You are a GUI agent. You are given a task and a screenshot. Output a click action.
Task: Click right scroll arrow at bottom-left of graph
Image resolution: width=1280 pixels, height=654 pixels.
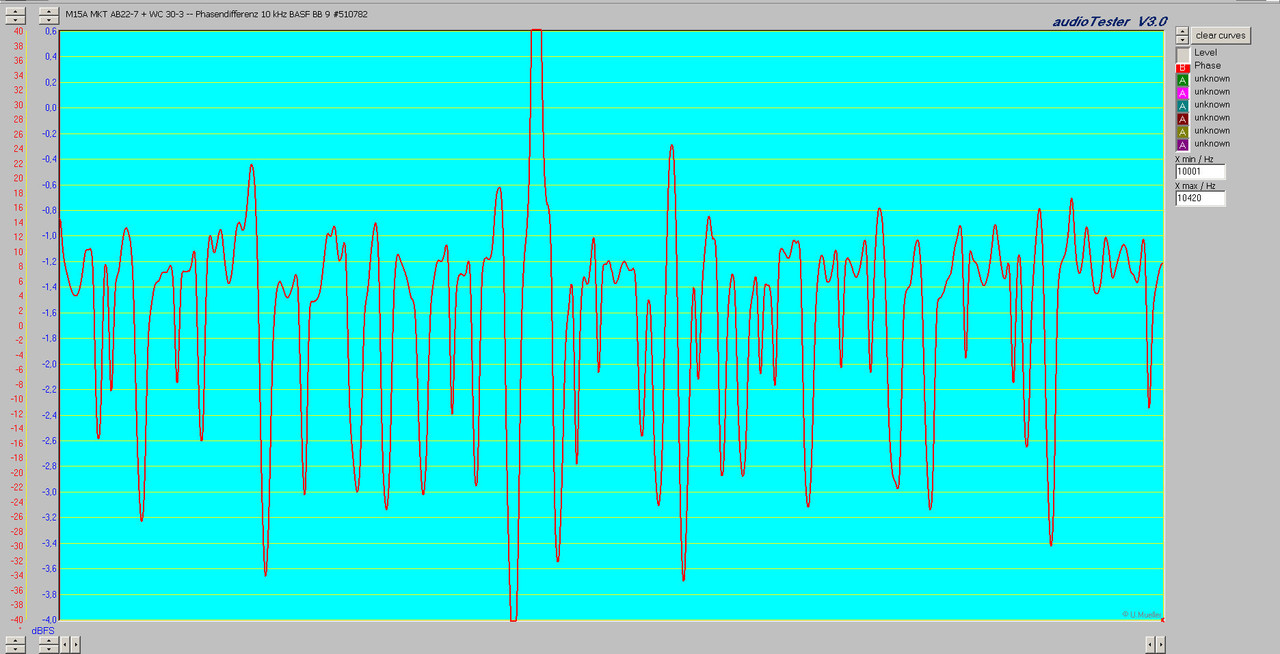tap(76, 645)
